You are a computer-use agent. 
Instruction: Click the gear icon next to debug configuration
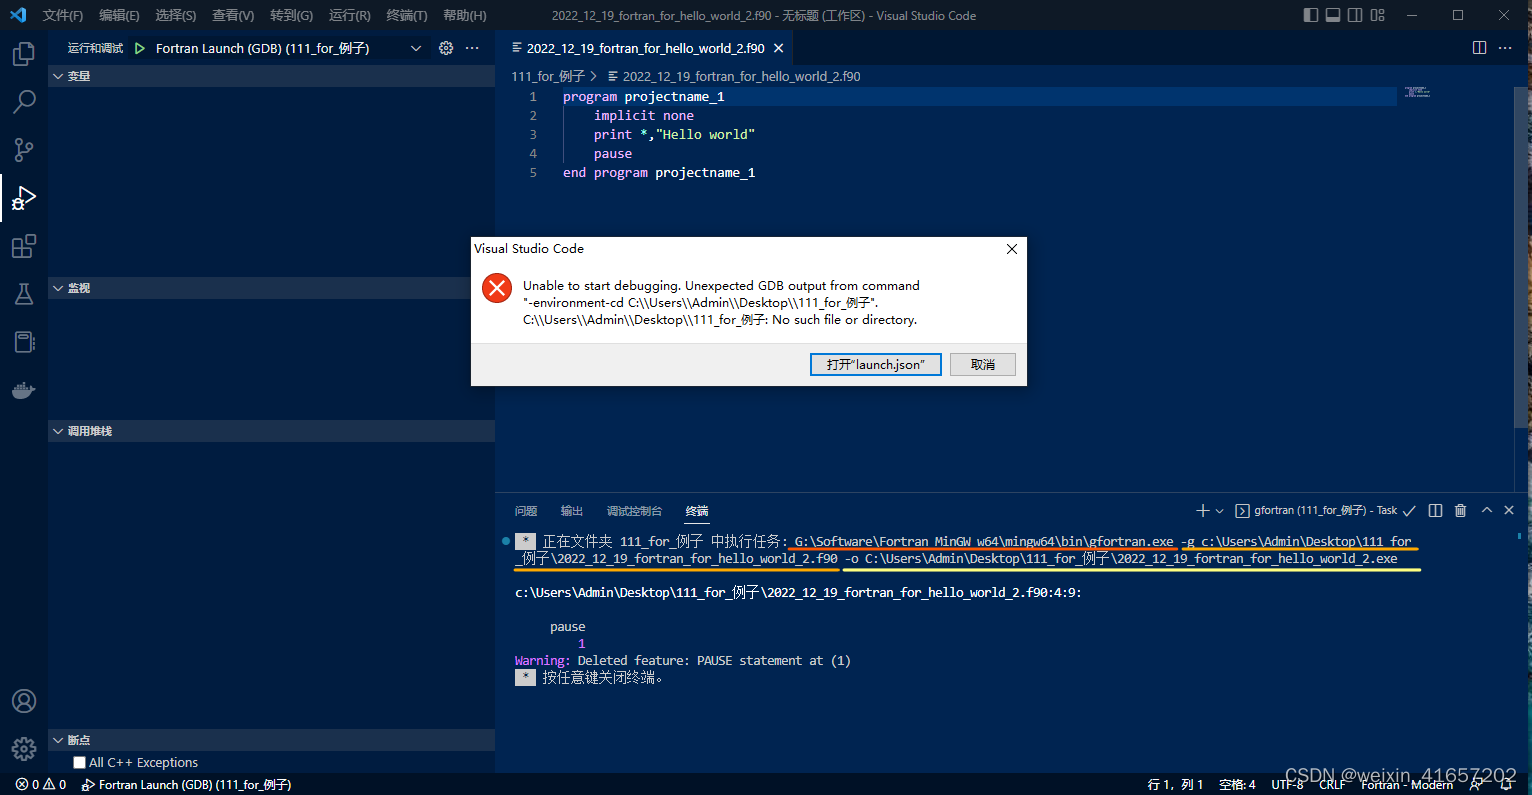tap(446, 47)
